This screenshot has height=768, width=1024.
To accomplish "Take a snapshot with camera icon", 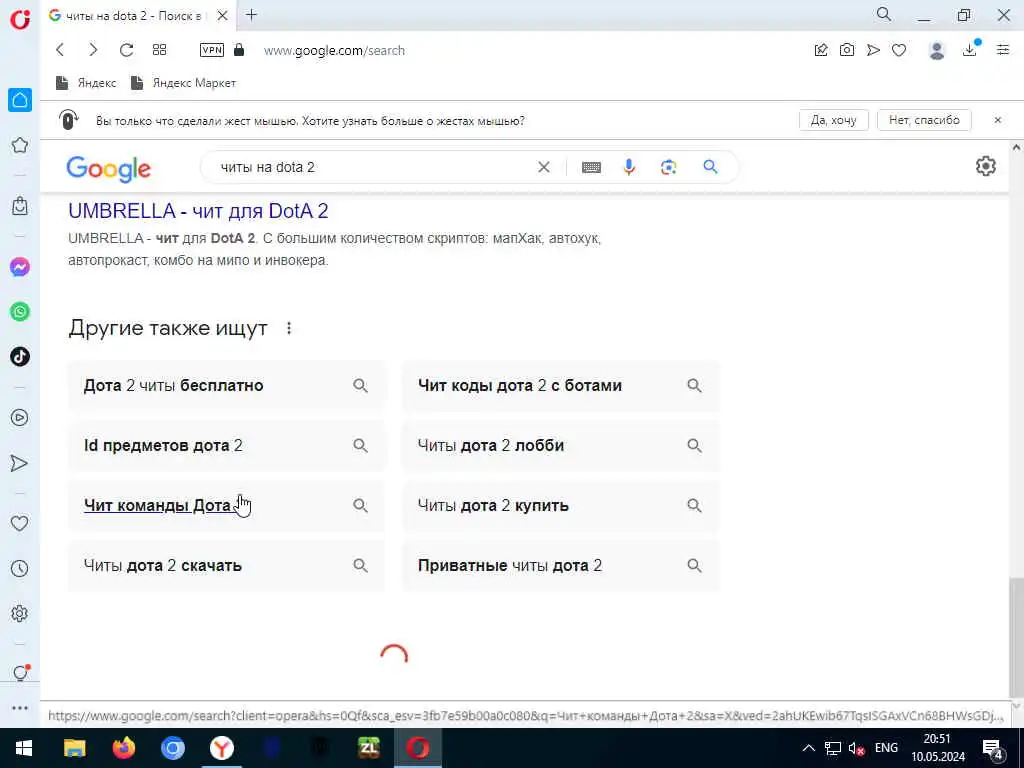I will pyautogui.click(x=847, y=50).
